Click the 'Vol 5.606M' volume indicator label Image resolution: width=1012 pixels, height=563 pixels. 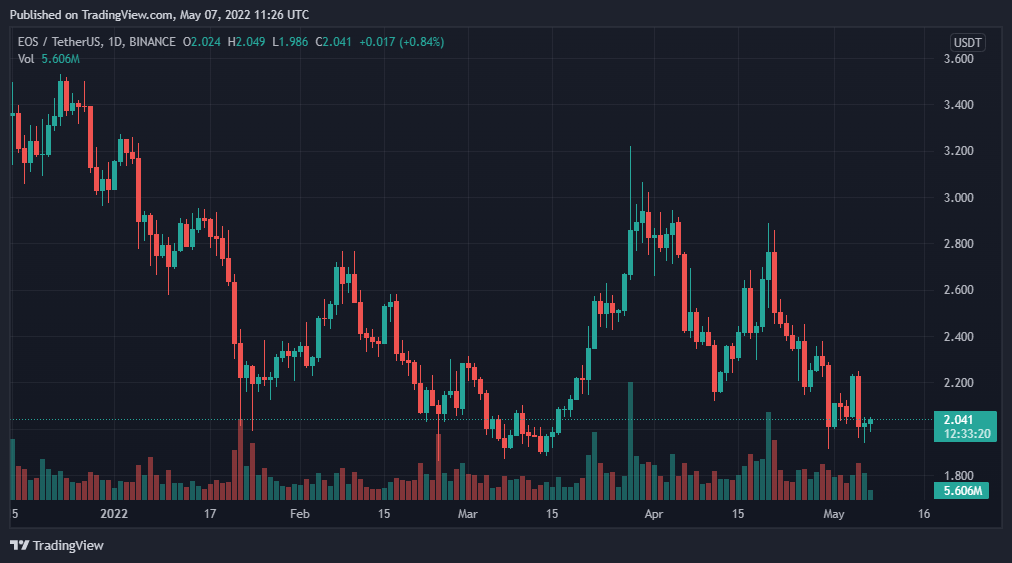pos(48,59)
